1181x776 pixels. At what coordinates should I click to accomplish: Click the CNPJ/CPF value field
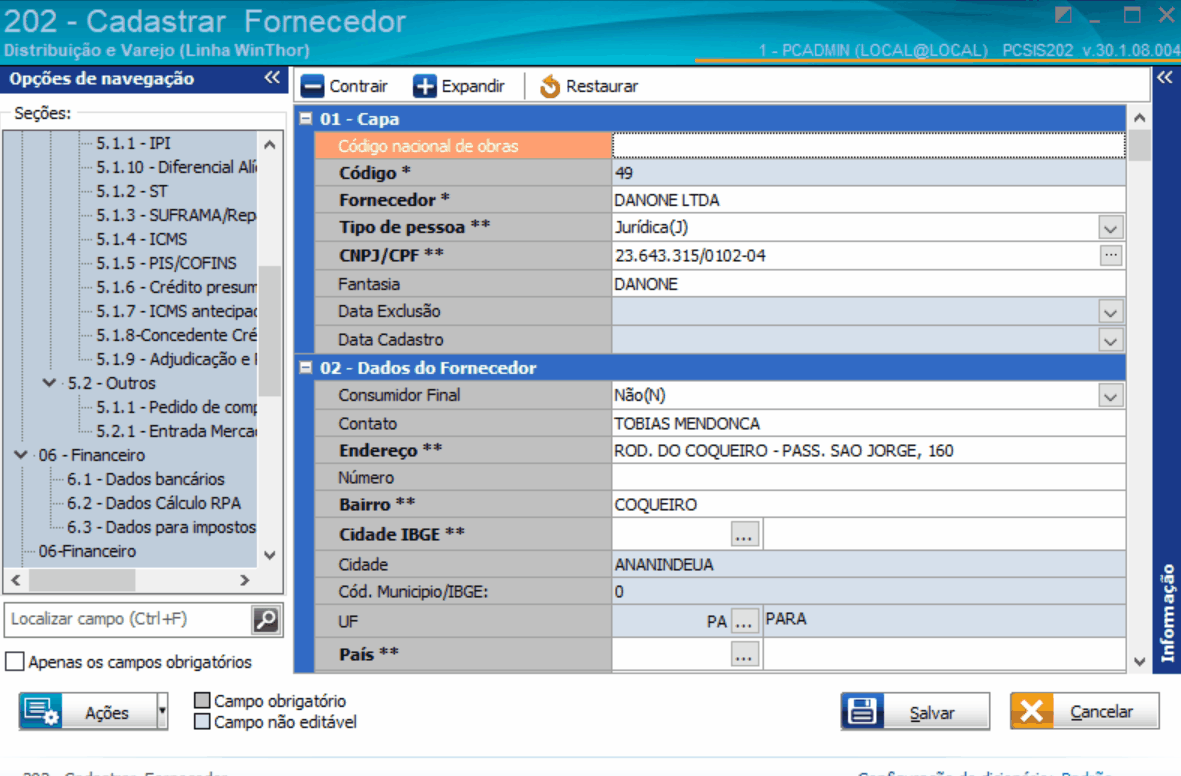(855, 255)
